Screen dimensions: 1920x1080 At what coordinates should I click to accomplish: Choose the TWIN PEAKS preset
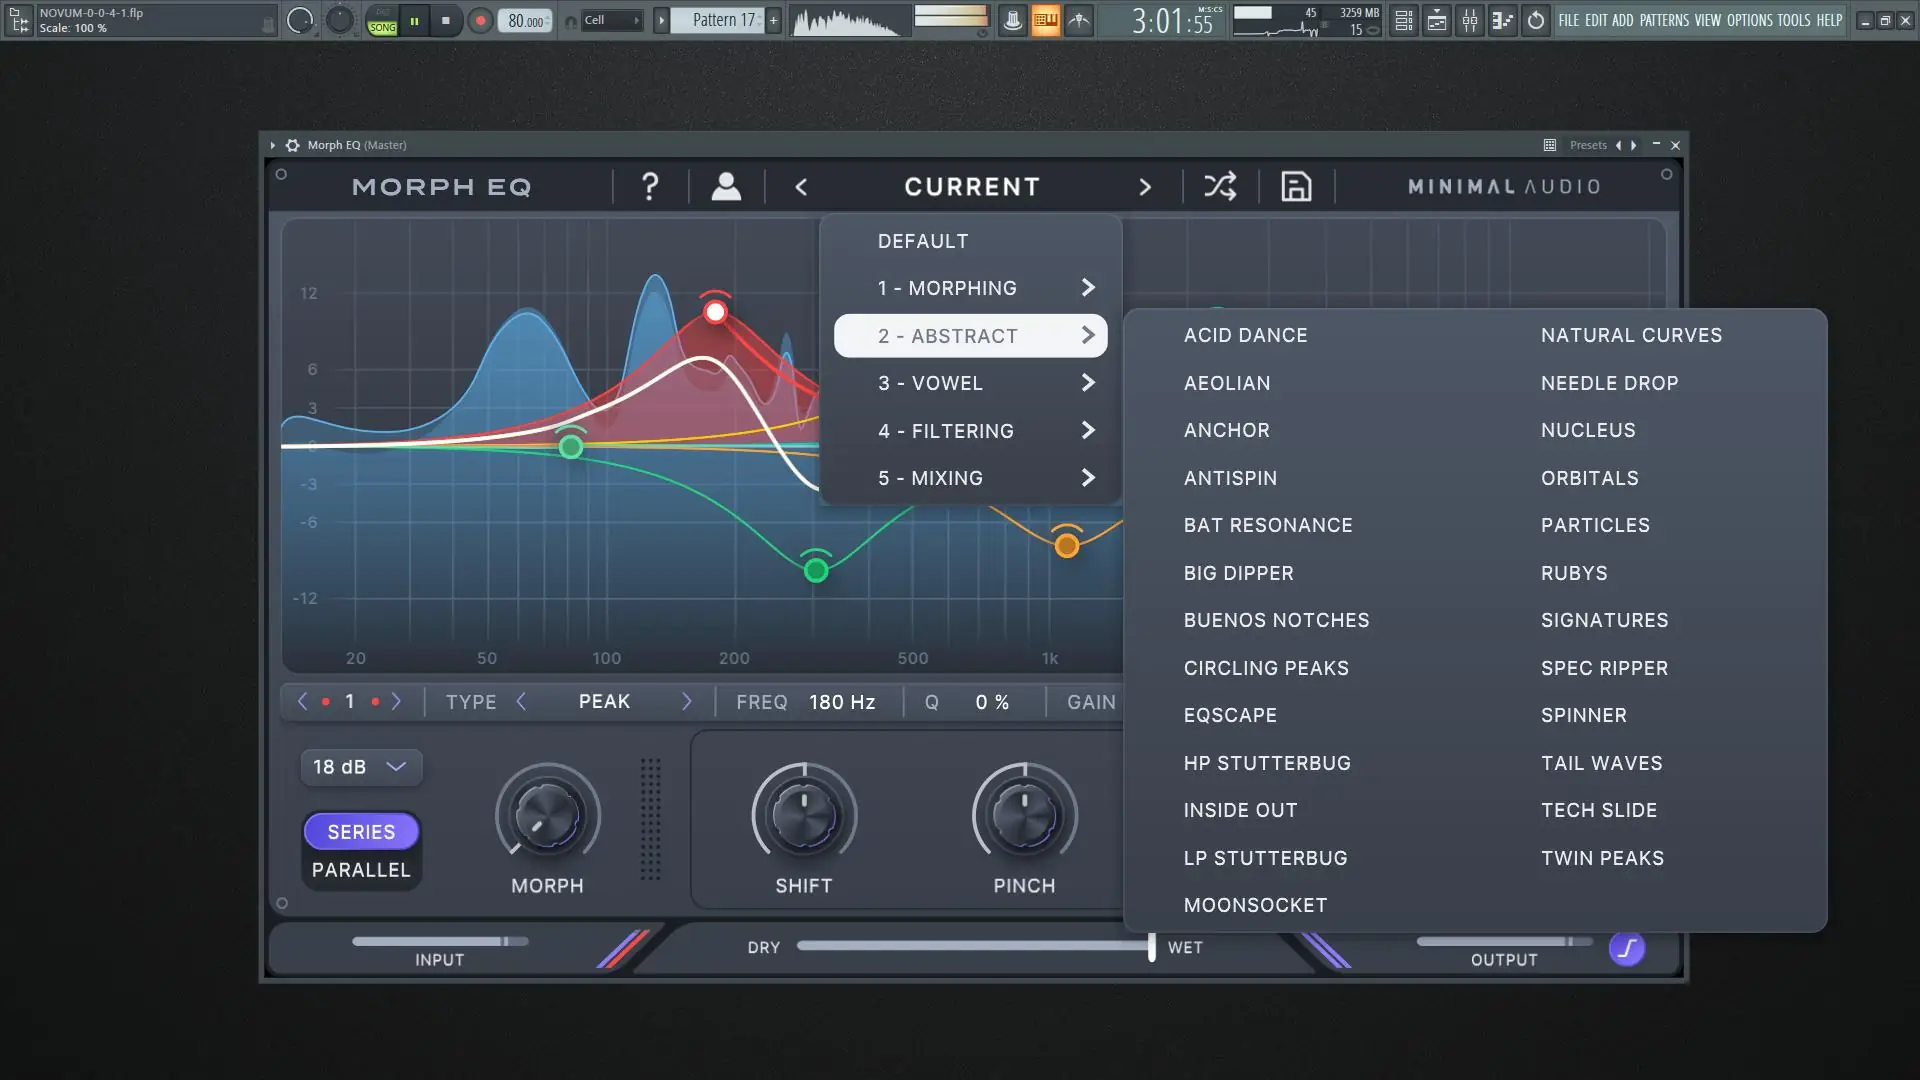pyautogui.click(x=1602, y=858)
